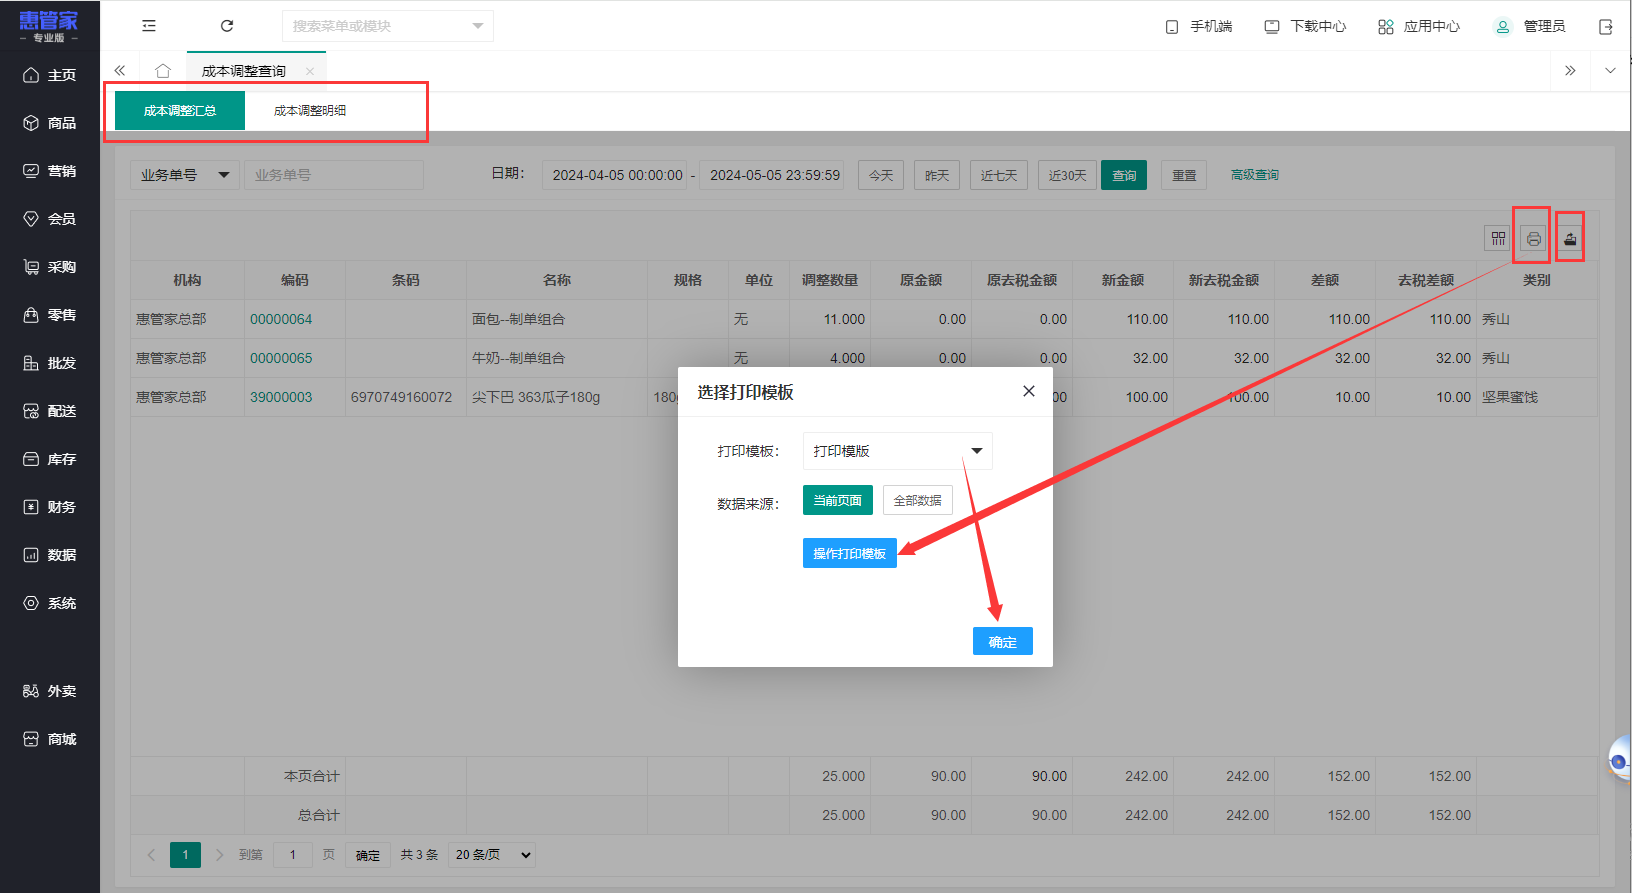Image resolution: width=1632 pixels, height=893 pixels.
Task: Open the 配送 delivery sidebar menu
Action: [50, 411]
